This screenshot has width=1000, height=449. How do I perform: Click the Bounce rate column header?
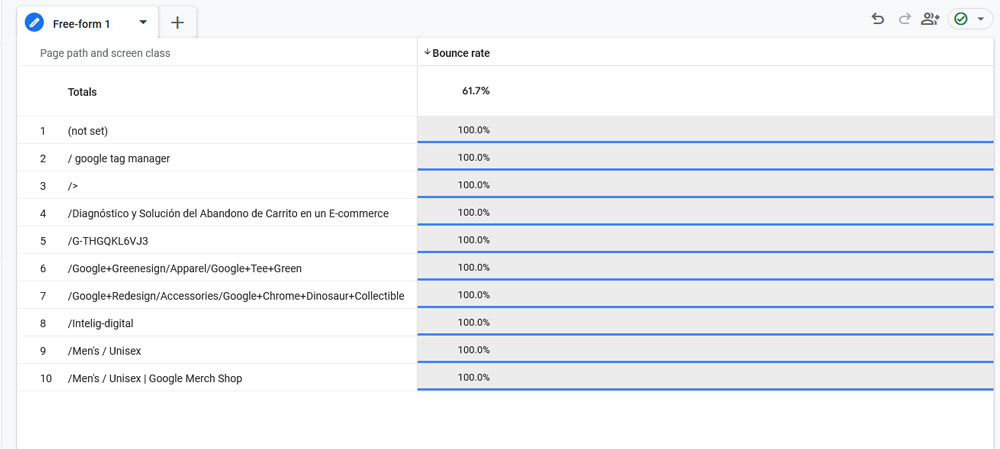coord(461,53)
